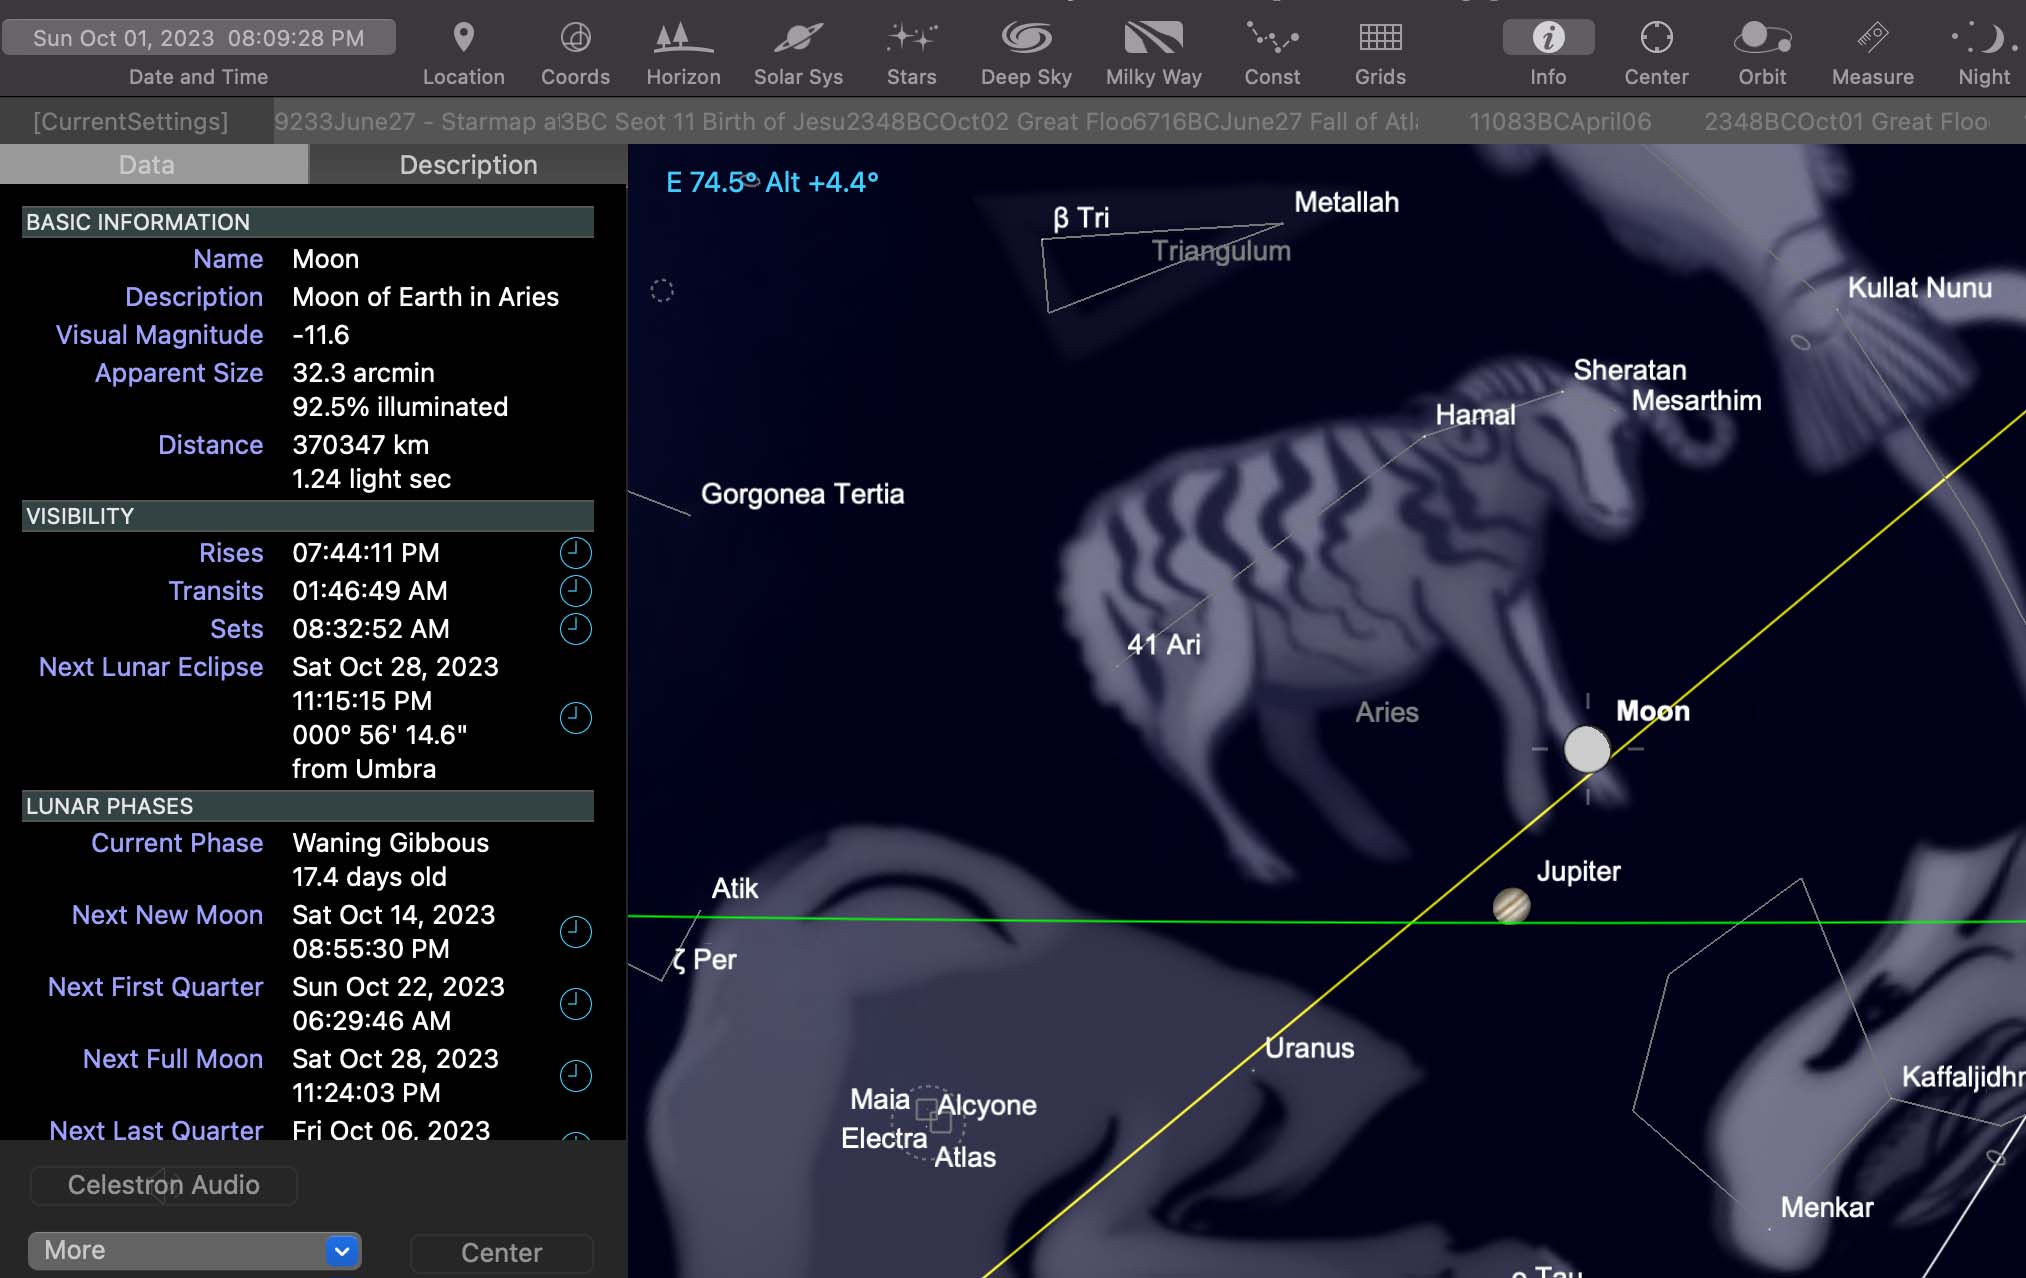The image size is (2026, 1278).
Task: Select Jupiter planet in sky view
Action: tap(1511, 906)
